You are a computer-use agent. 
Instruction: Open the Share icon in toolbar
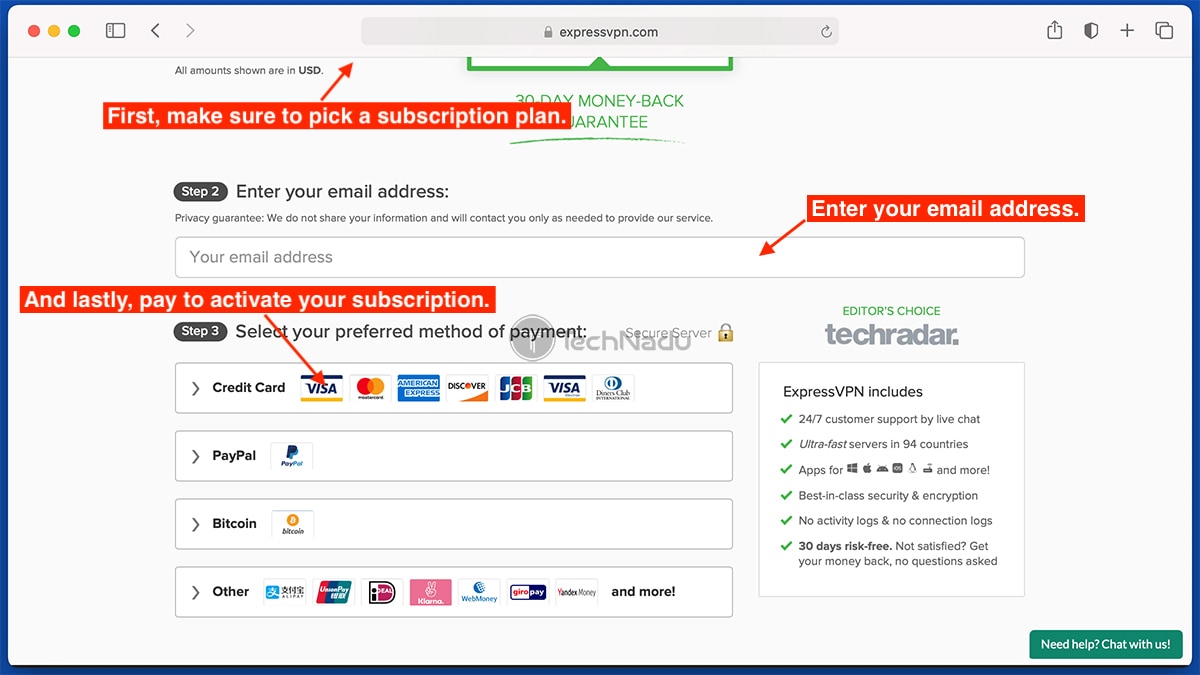1054,31
